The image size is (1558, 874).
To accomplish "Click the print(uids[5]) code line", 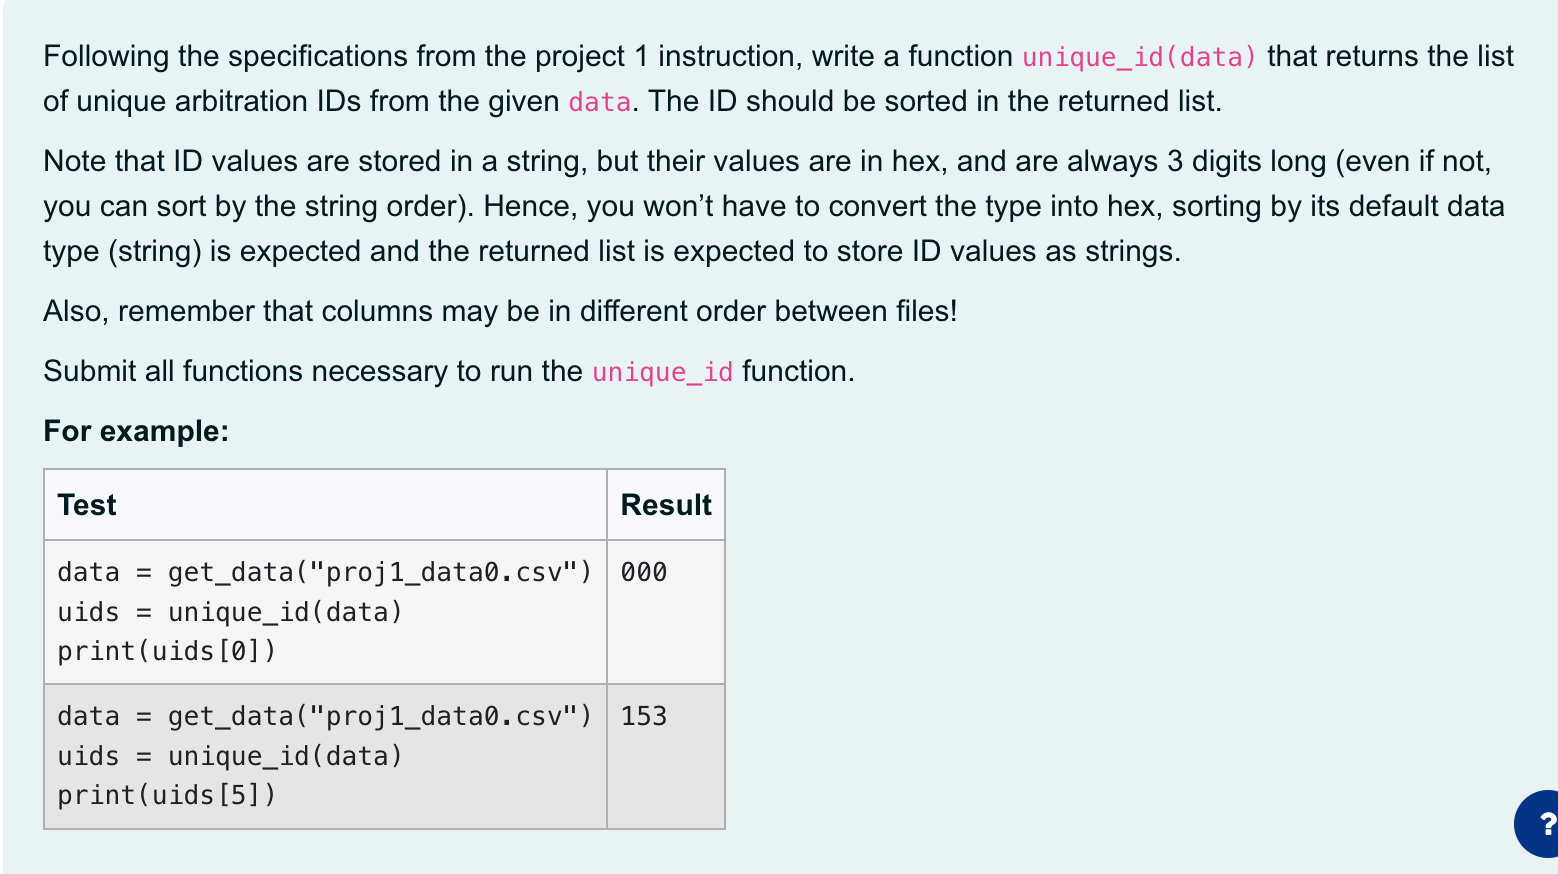I will pos(167,796).
